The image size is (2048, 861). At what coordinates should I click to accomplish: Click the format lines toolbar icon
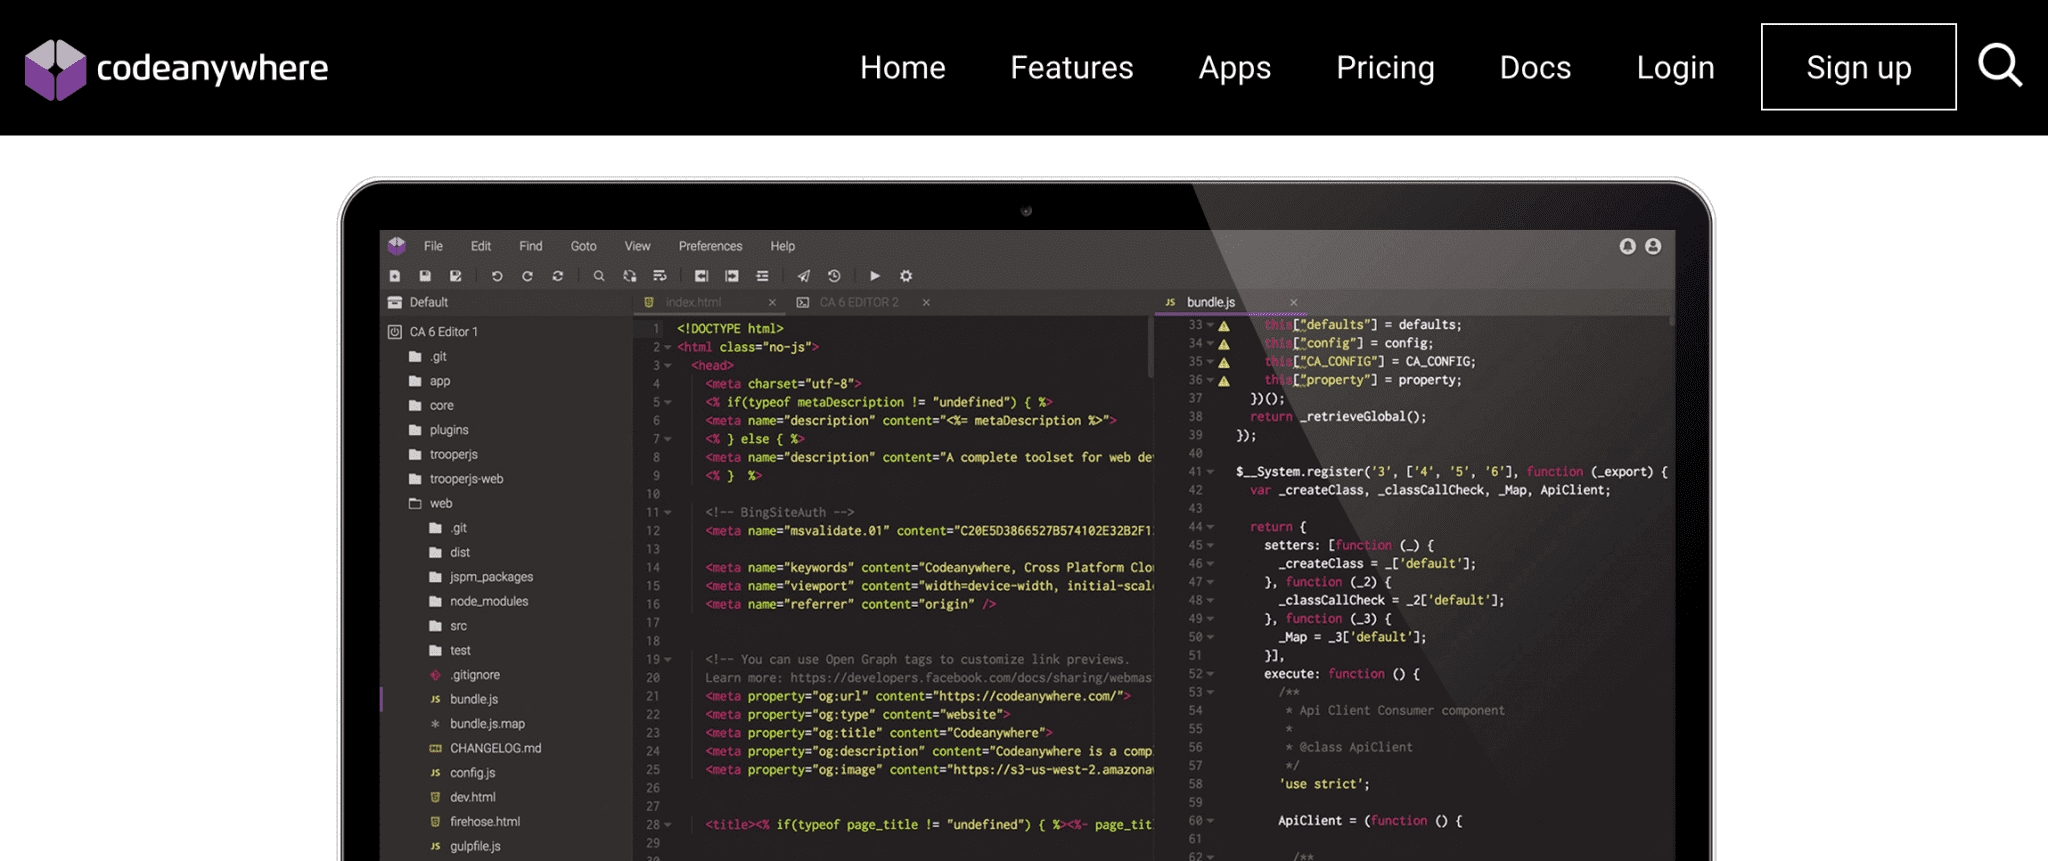click(x=762, y=276)
